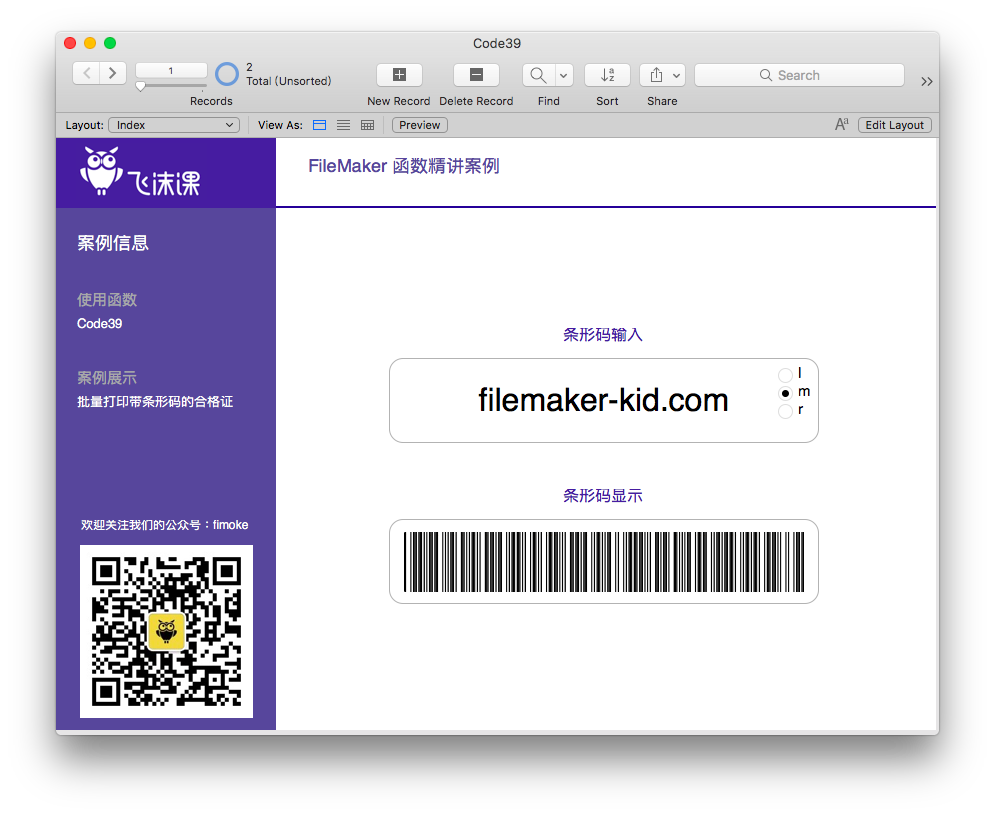The image size is (995, 815).
Task: Click '批量打印带条形码的合格证' text
Action: [x=155, y=402]
